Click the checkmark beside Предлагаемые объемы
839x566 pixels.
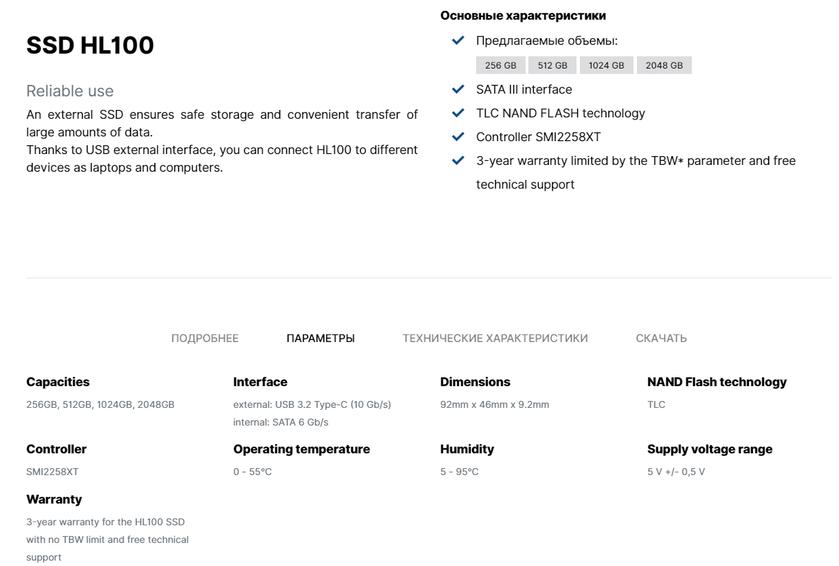click(458, 41)
